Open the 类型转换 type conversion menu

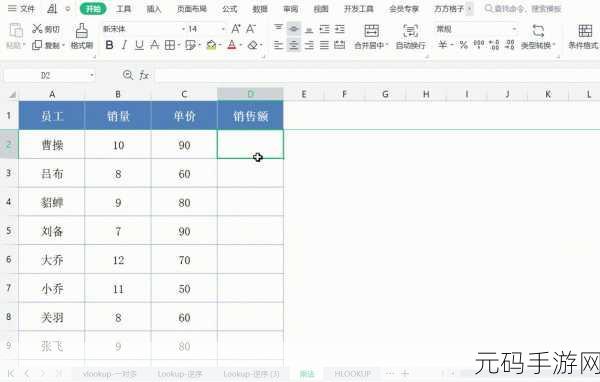(538, 36)
